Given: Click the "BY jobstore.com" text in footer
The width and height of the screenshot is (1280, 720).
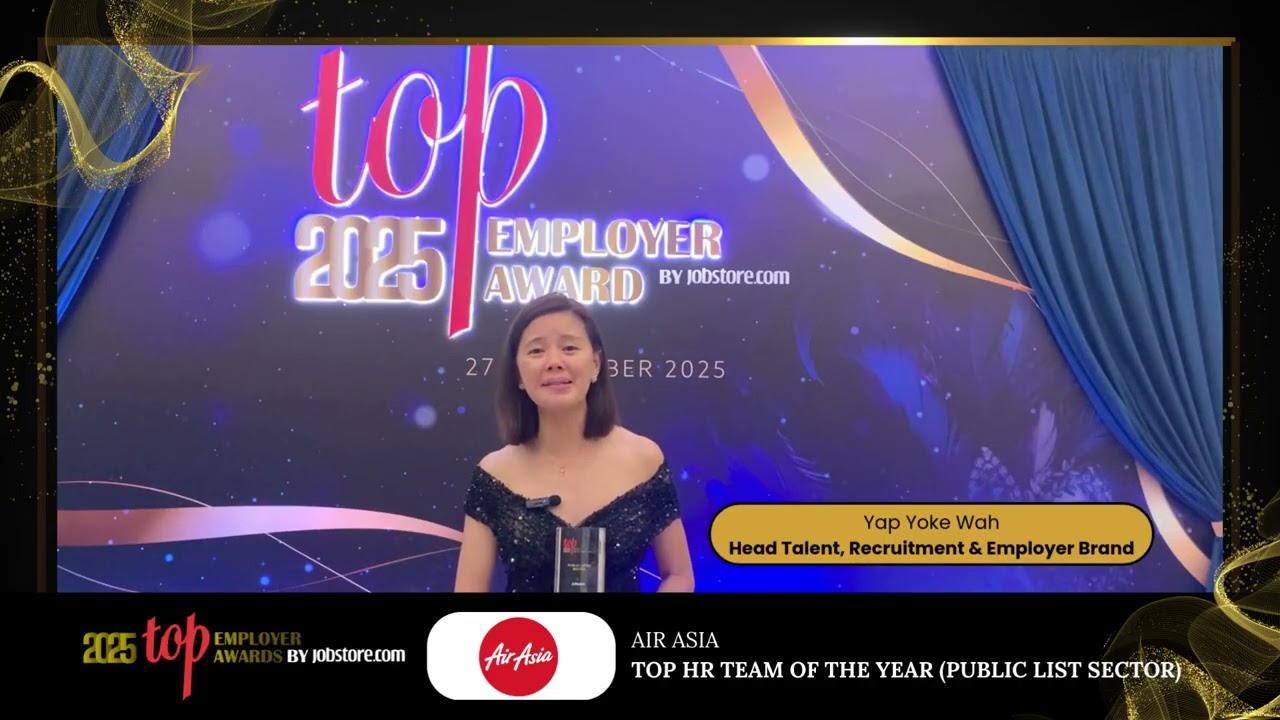Looking at the screenshot, I should 346,656.
